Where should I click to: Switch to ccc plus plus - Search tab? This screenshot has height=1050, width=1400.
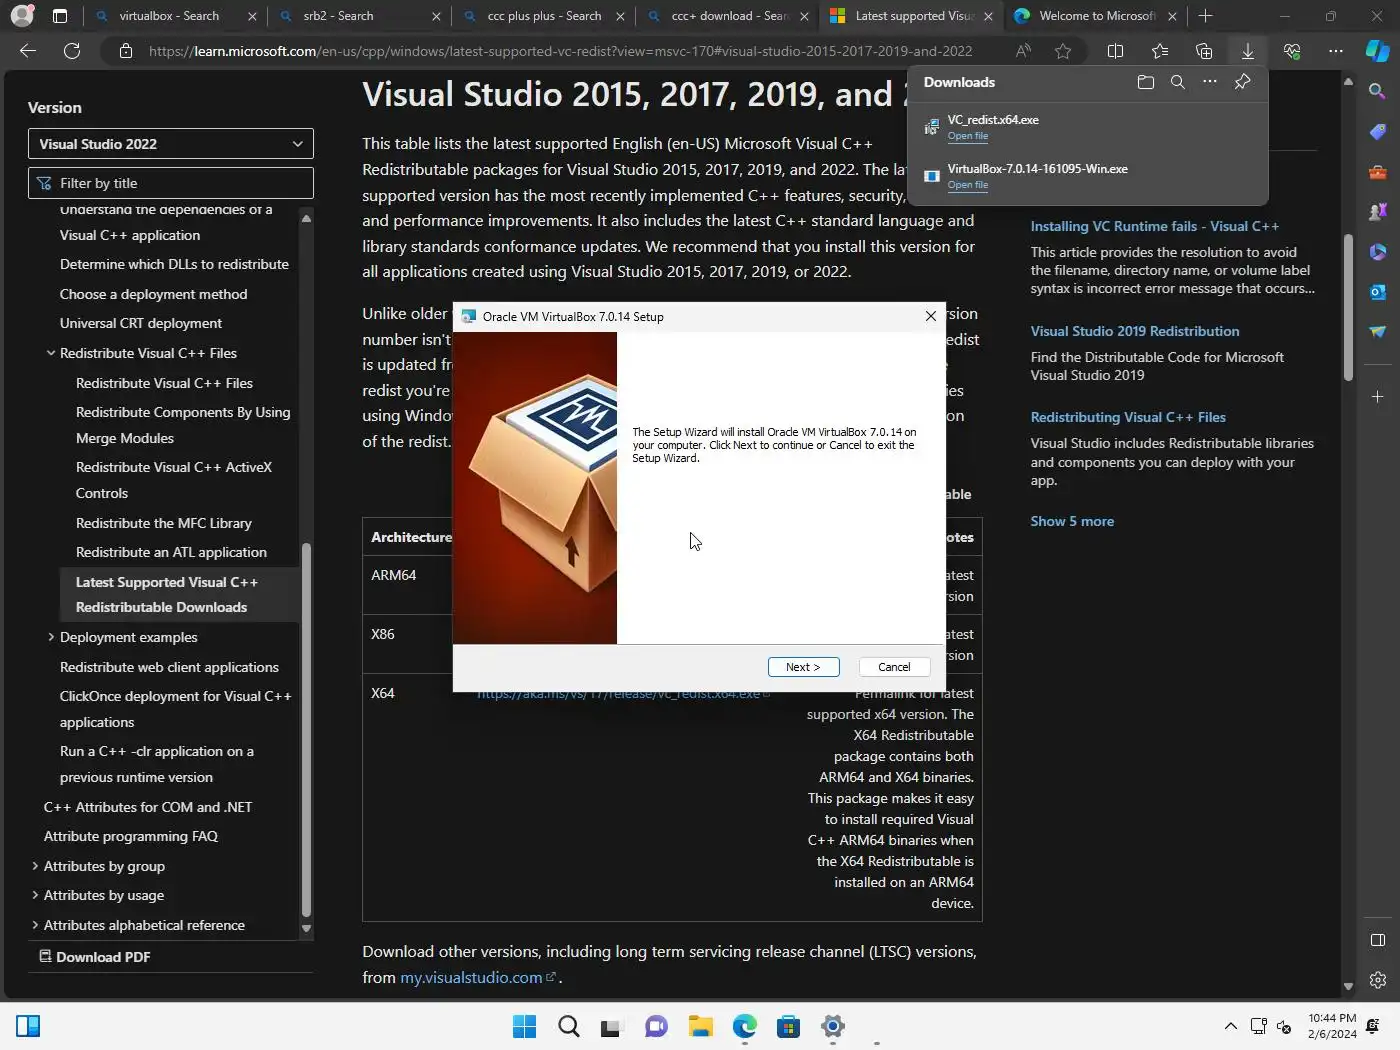click(x=544, y=16)
